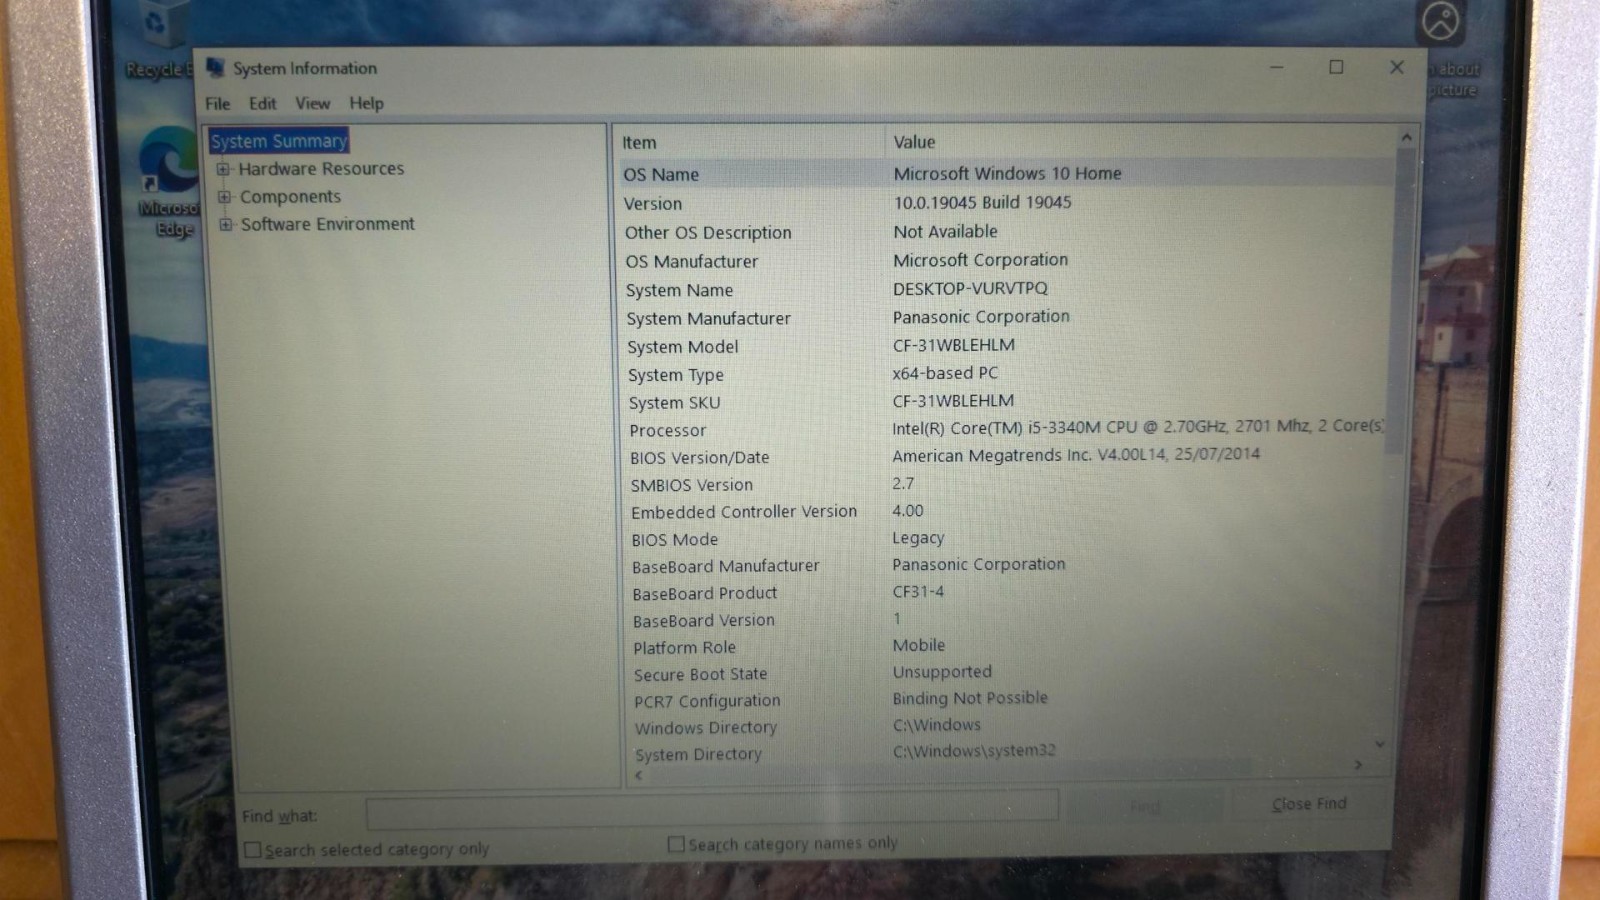
Task: Select the Version row label
Action: coord(653,203)
